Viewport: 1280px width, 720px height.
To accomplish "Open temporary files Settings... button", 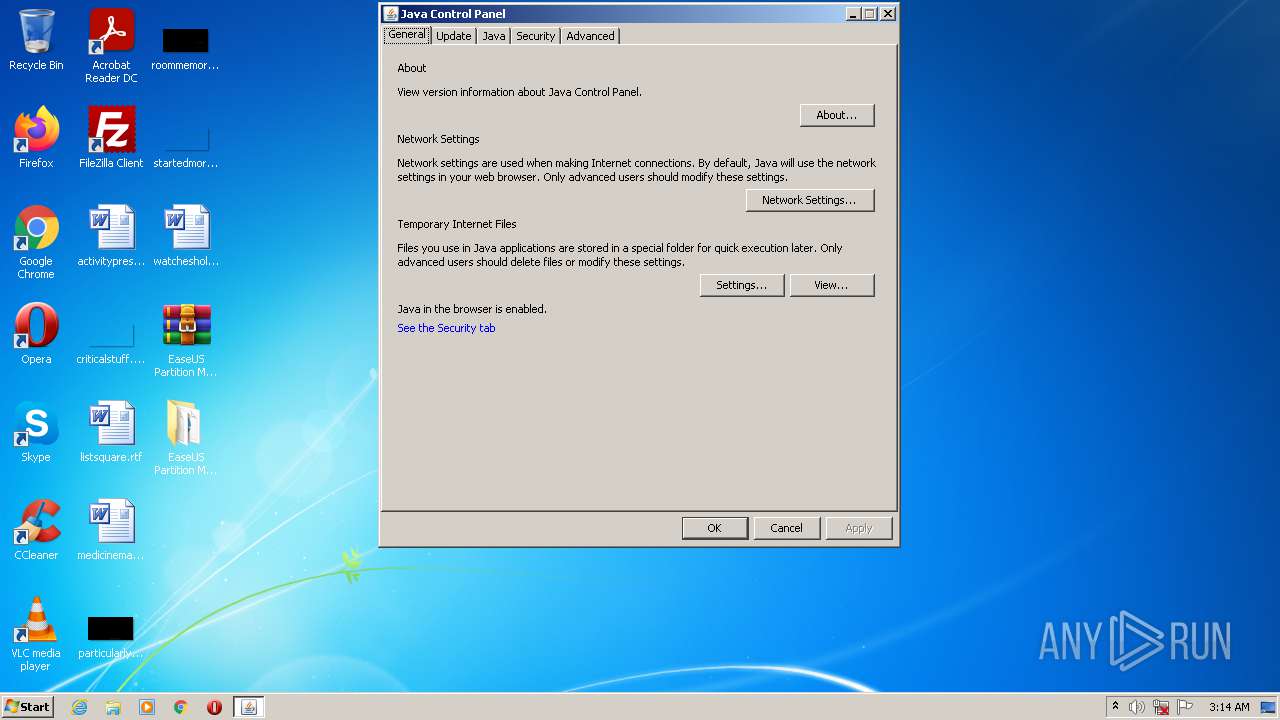I will coord(742,285).
